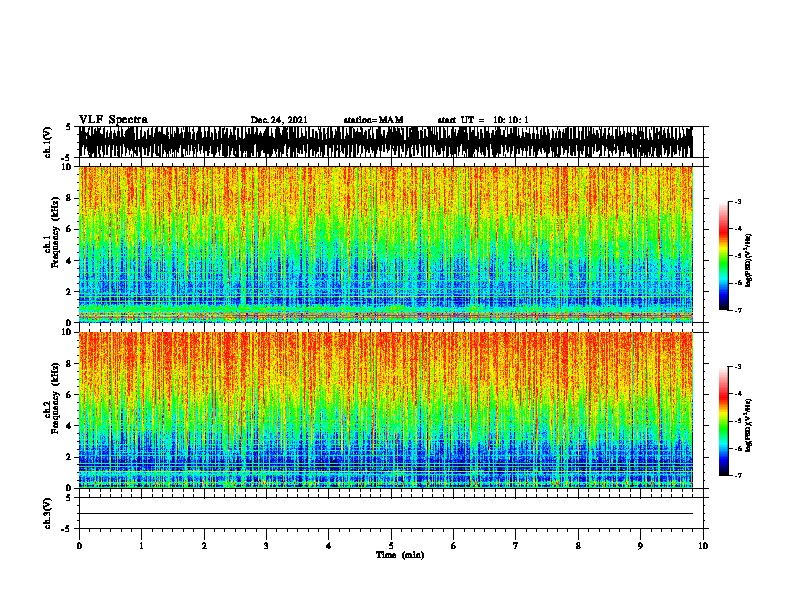
Task: Click the "-3" tick on ch.2 colorbar
Action: pos(738,367)
